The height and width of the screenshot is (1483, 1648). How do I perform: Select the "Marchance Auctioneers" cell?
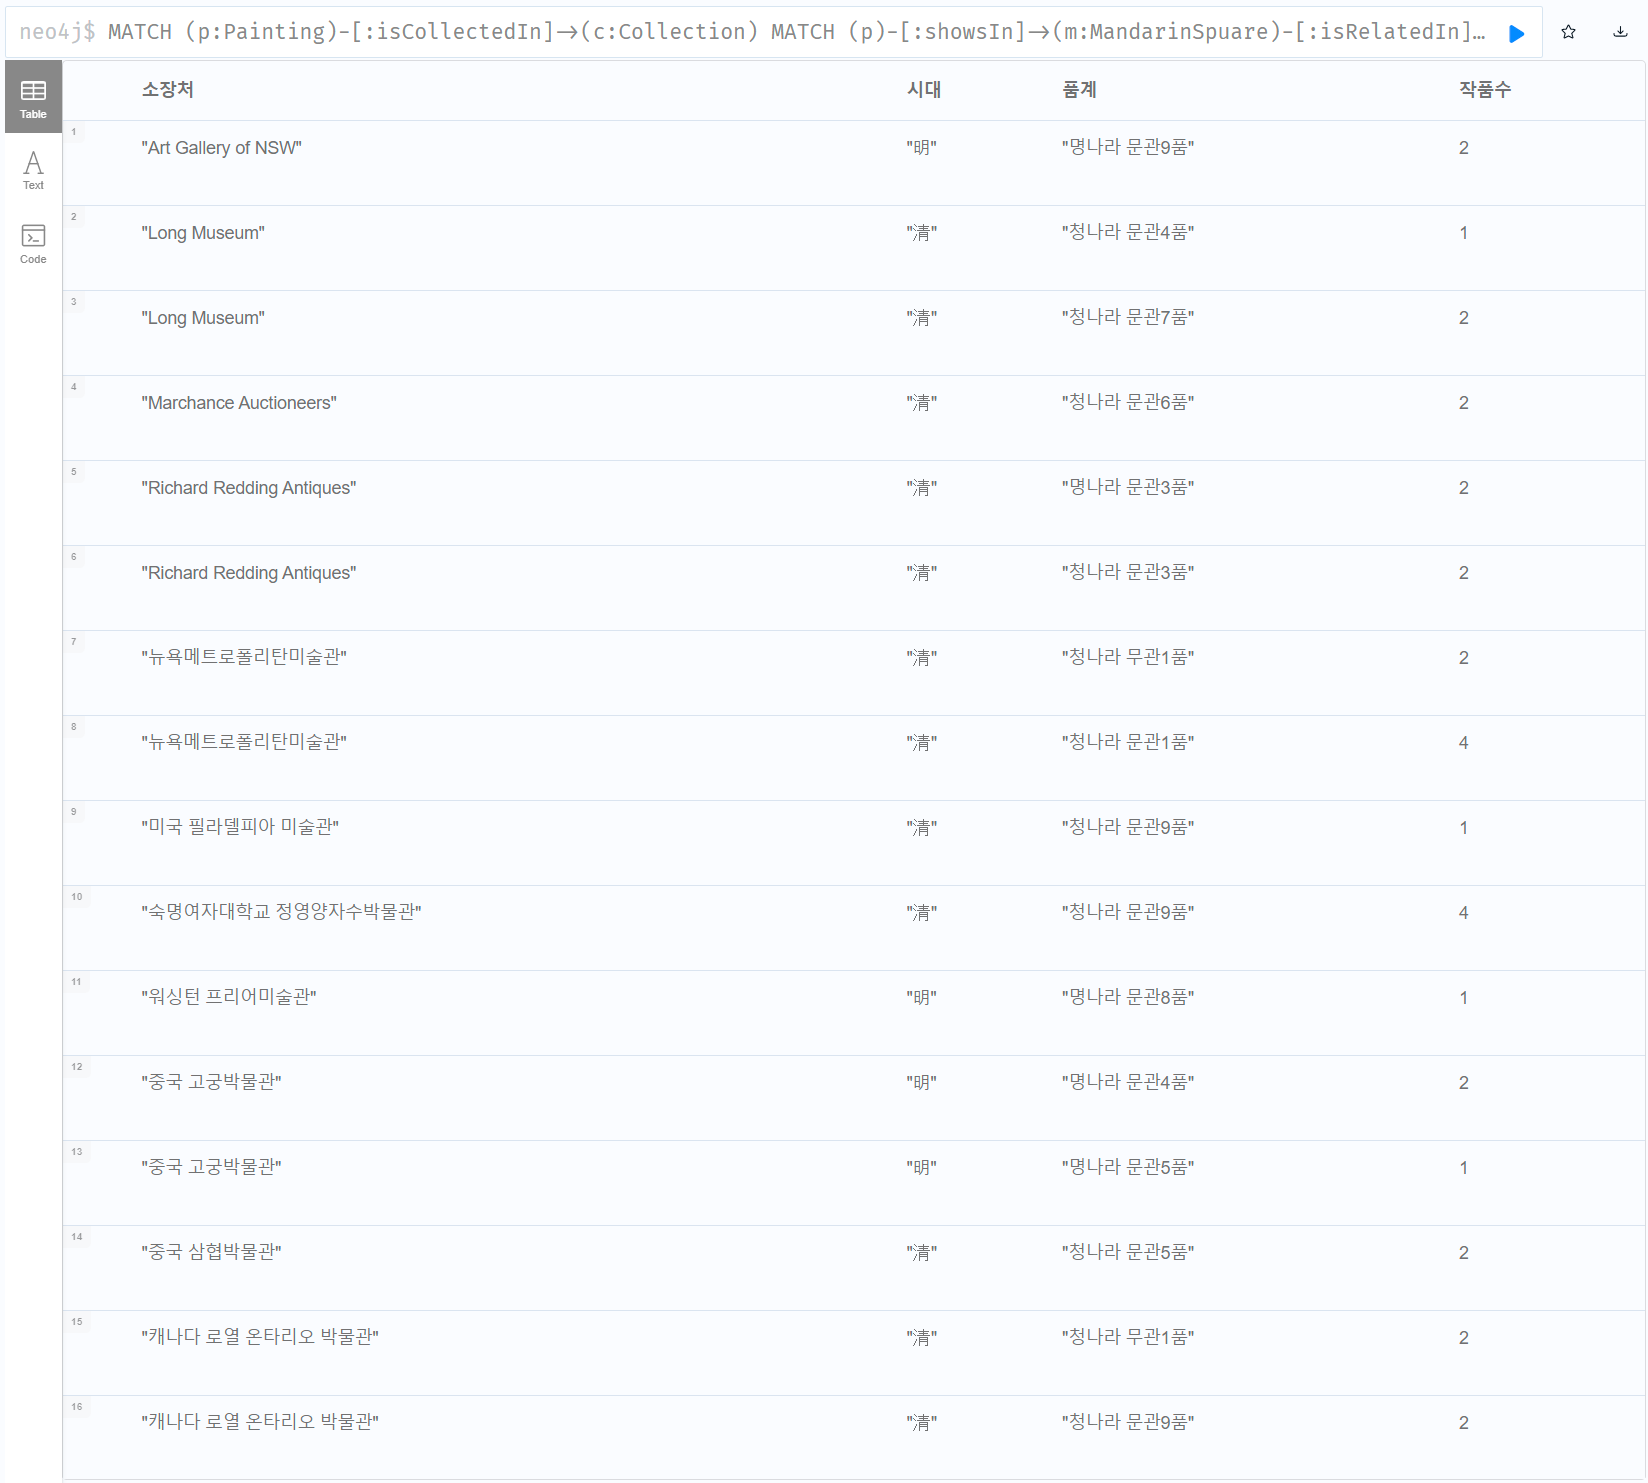click(x=239, y=403)
